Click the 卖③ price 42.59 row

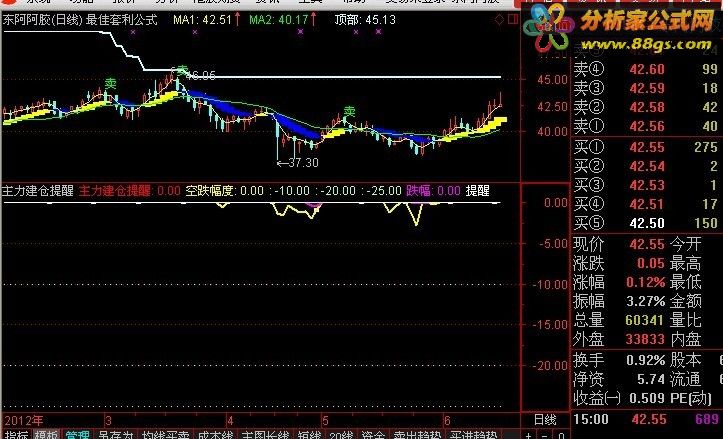(646, 88)
